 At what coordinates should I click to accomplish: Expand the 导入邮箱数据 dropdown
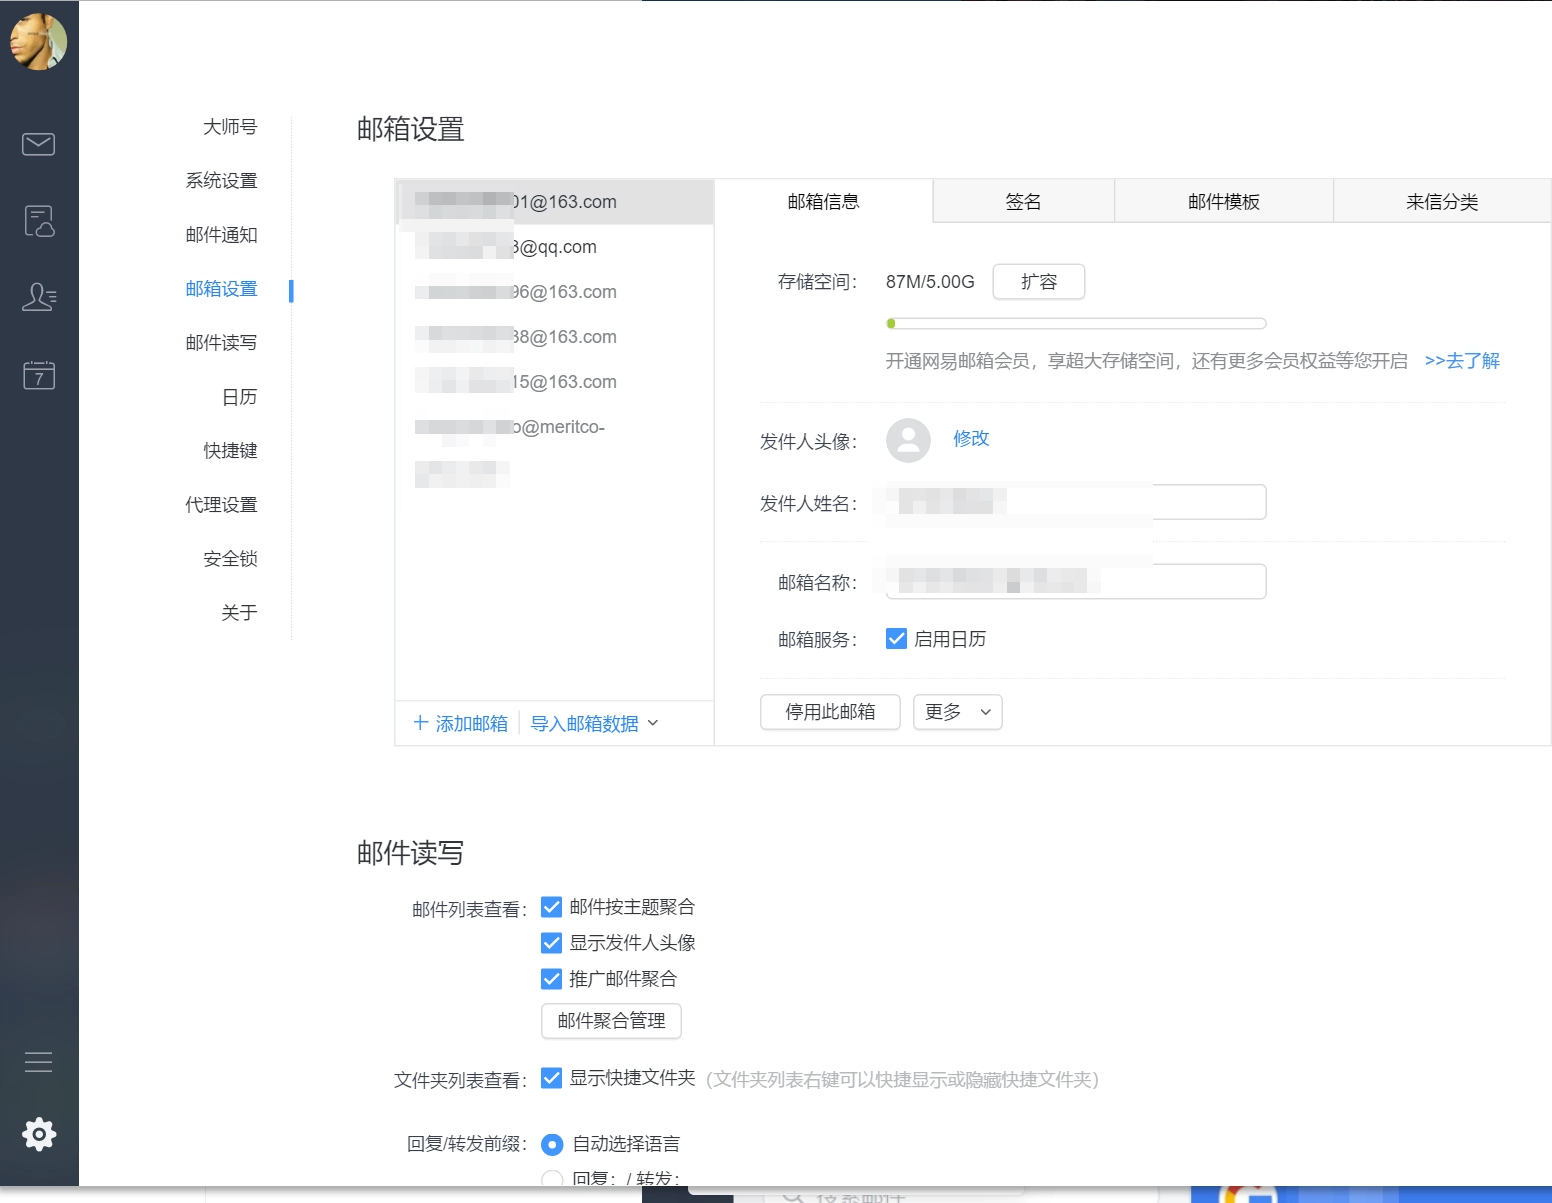(594, 723)
